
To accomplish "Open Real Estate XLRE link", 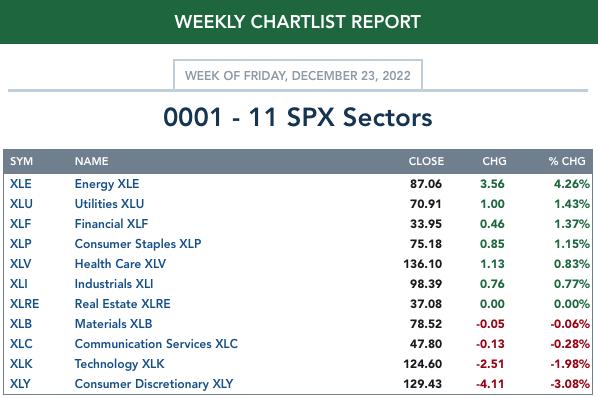I will click(x=123, y=304).
